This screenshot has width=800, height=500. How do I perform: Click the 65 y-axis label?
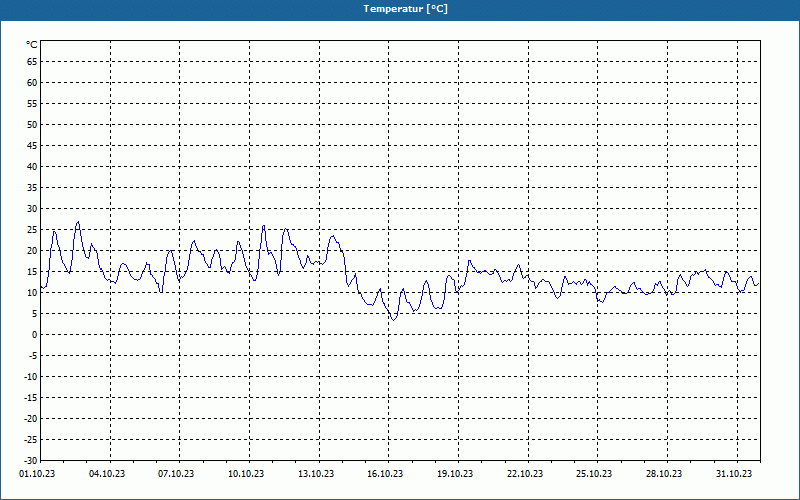(32, 62)
